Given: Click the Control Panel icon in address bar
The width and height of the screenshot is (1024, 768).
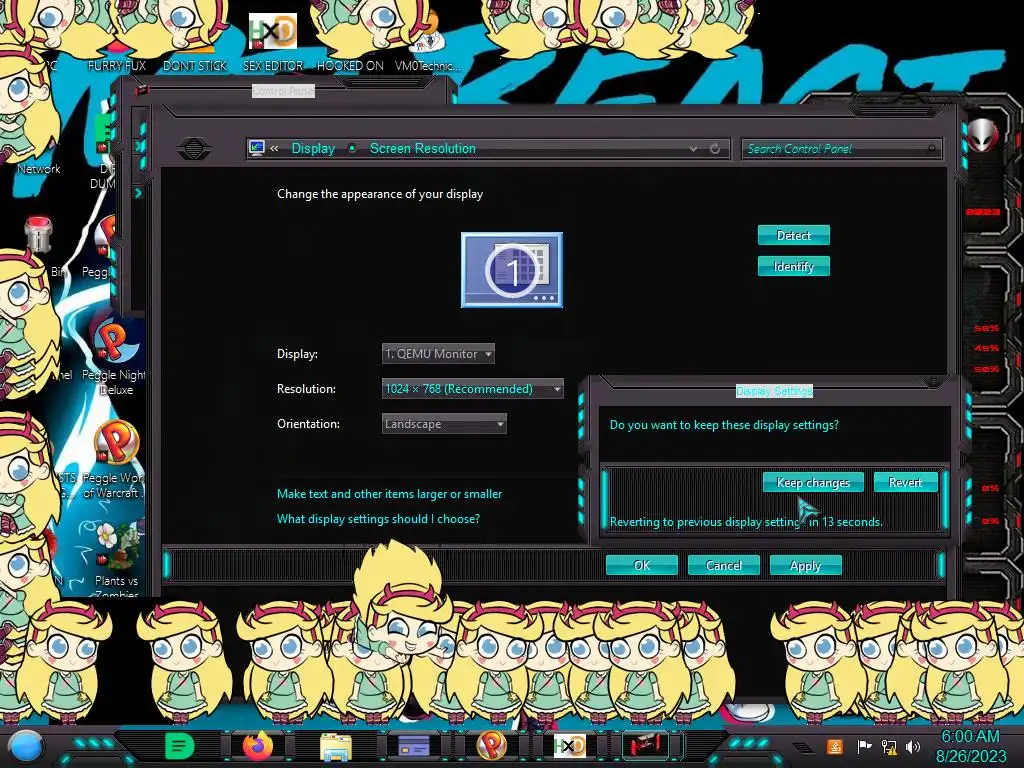Looking at the screenshot, I should point(257,148).
